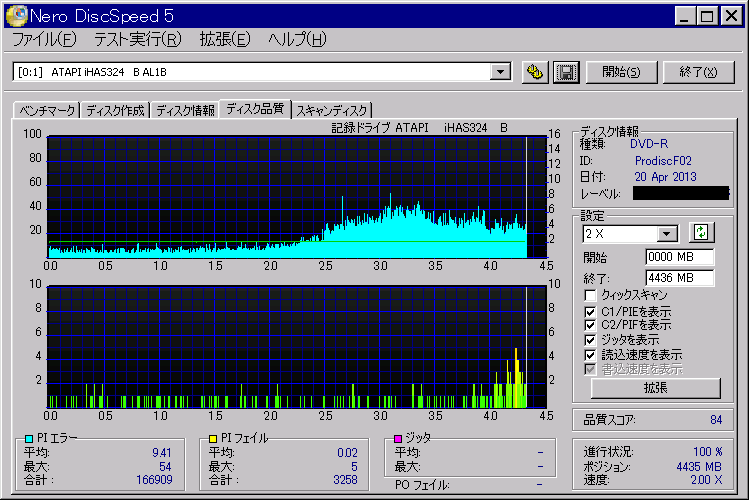Image resolution: width=749 pixels, height=500 pixels.
Task: Click the disc type text DVD-R
Action: pos(649,144)
